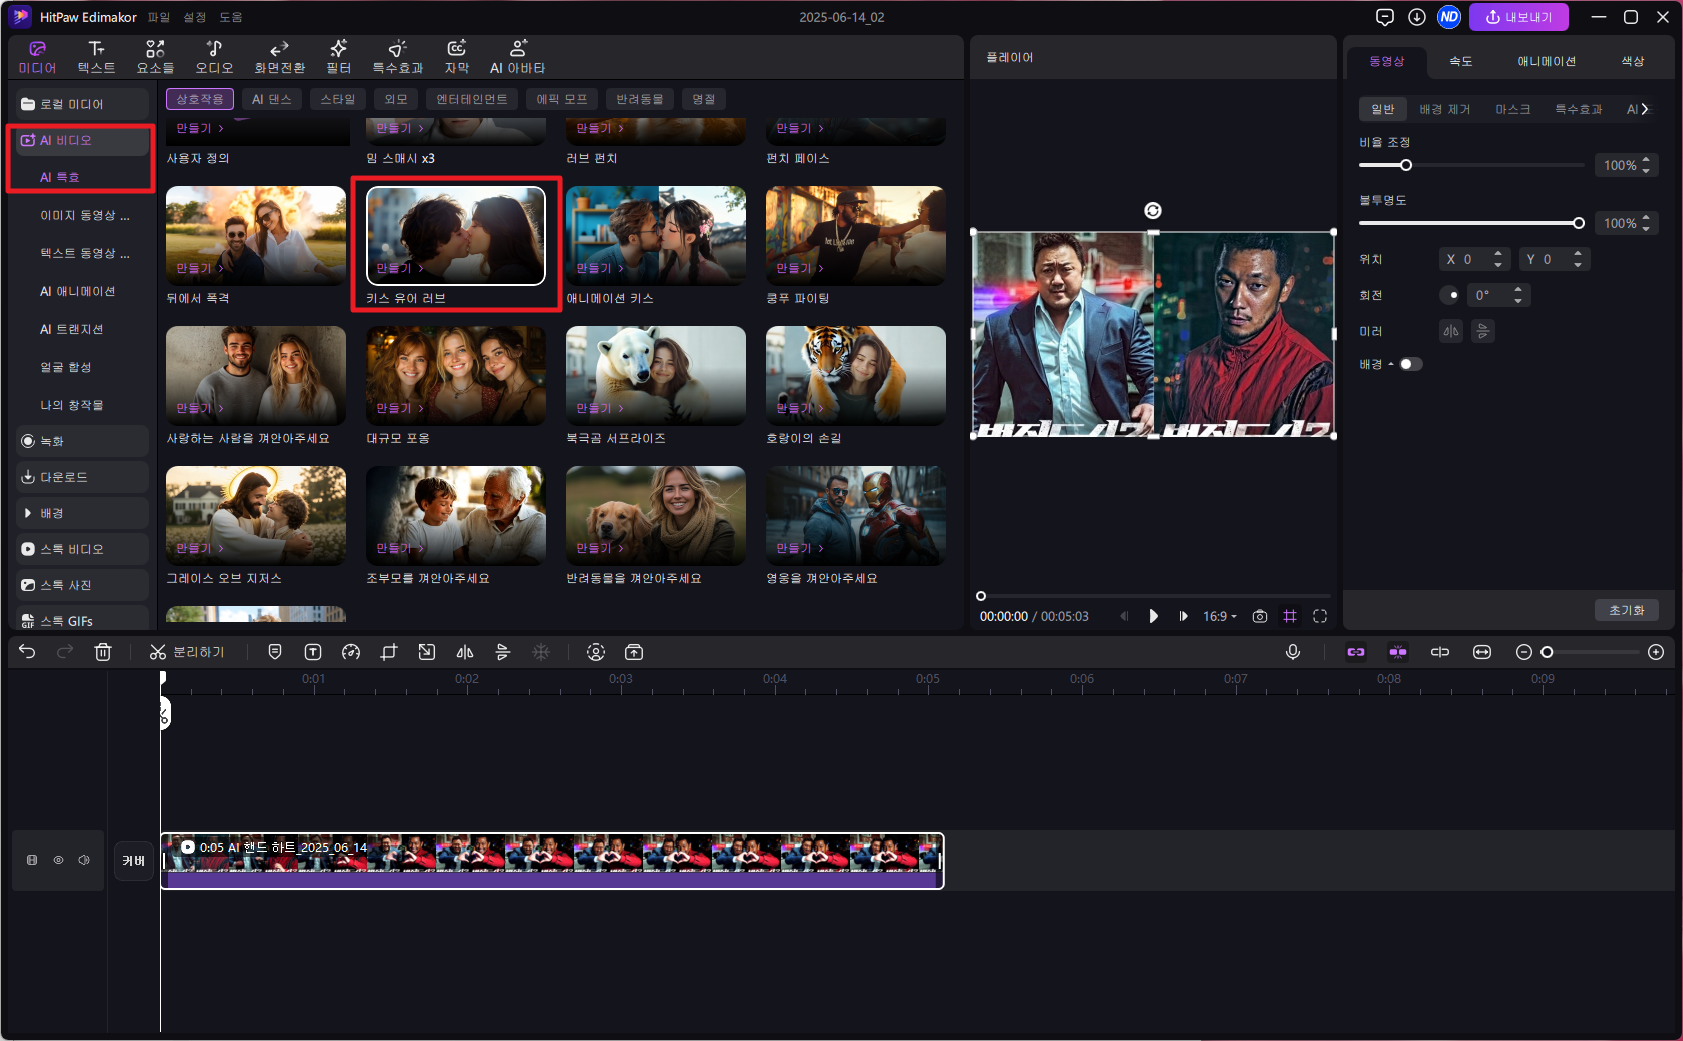Open voice-over microphone recorder
Viewport: 1683px width, 1041px height.
point(1293,652)
